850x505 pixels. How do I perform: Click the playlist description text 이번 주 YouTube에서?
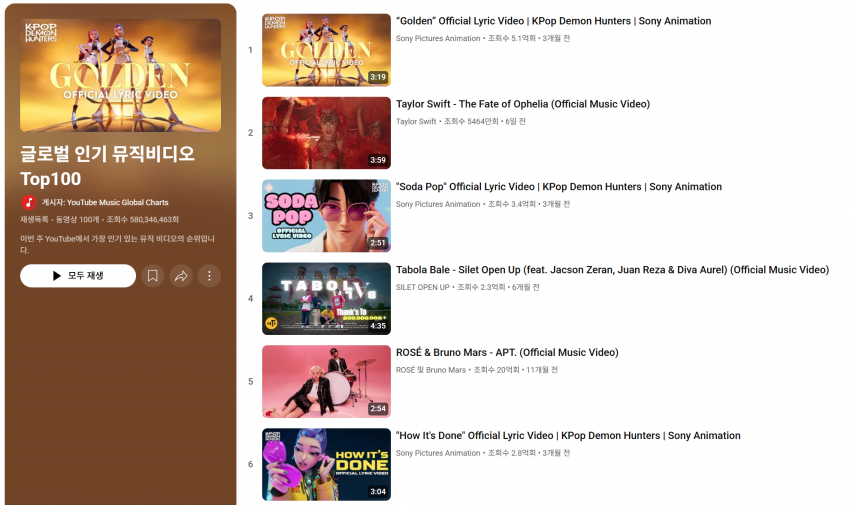coord(118,244)
